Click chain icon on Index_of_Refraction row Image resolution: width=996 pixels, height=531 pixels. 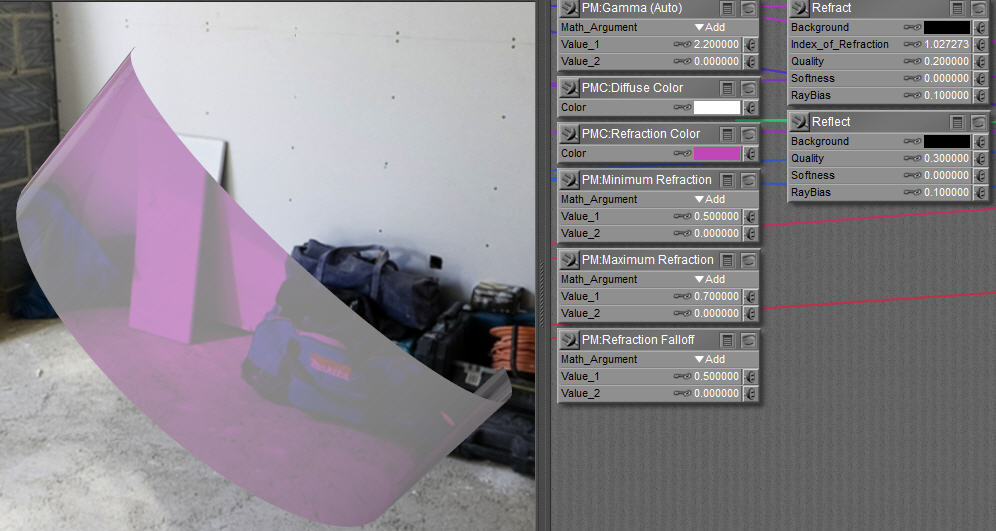[x=912, y=44]
